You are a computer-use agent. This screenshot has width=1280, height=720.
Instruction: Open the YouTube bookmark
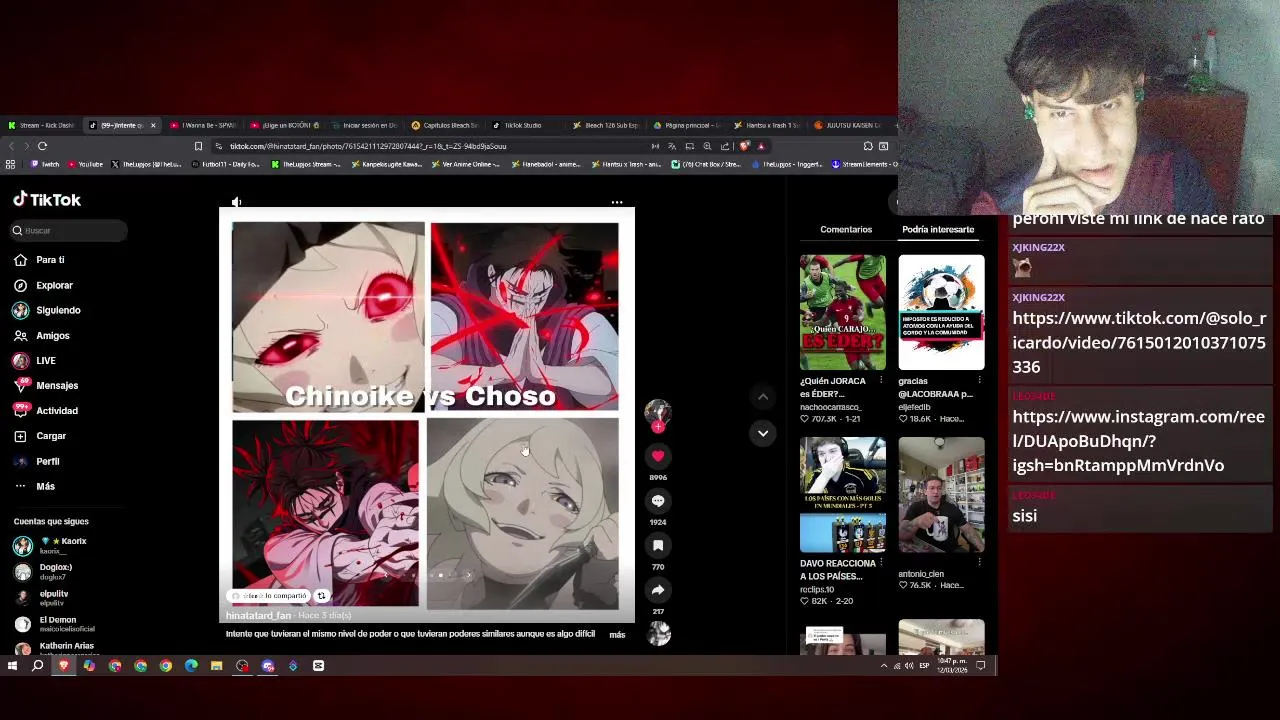click(85, 164)
